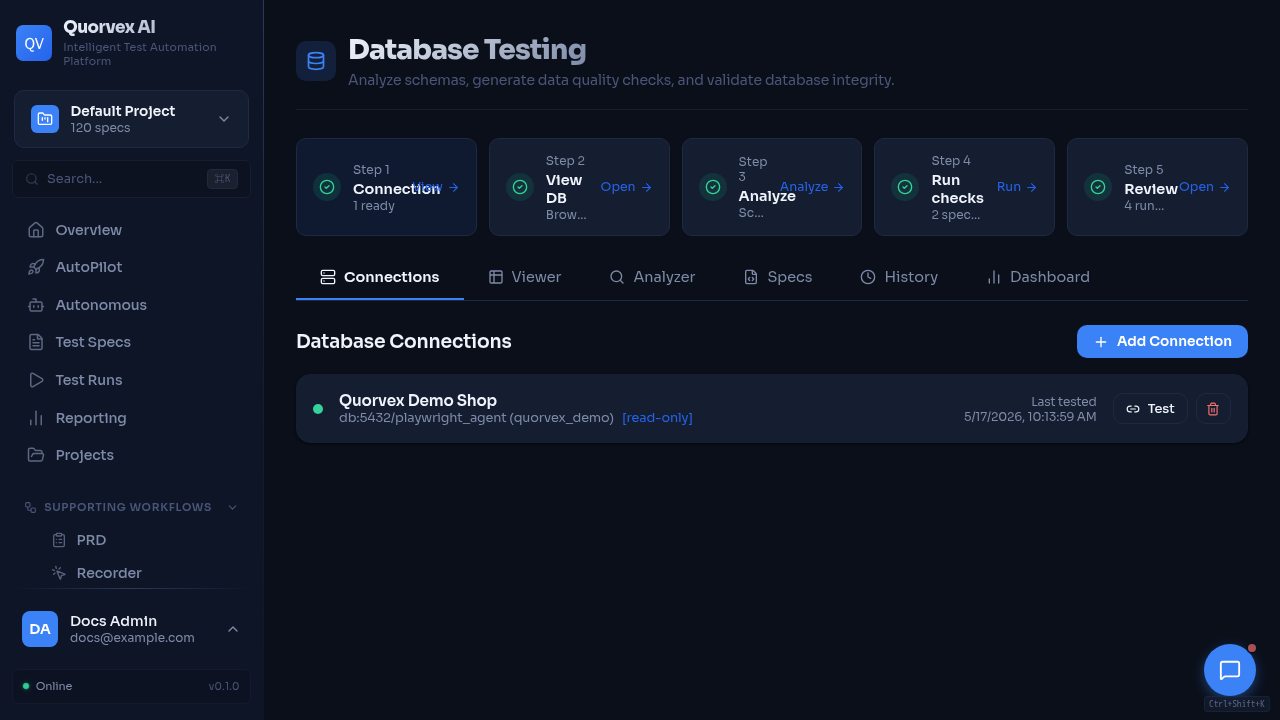This screenshot has width=1280, height=720.
Task: Click the Add Connection button
Action: click(1162, 341)
